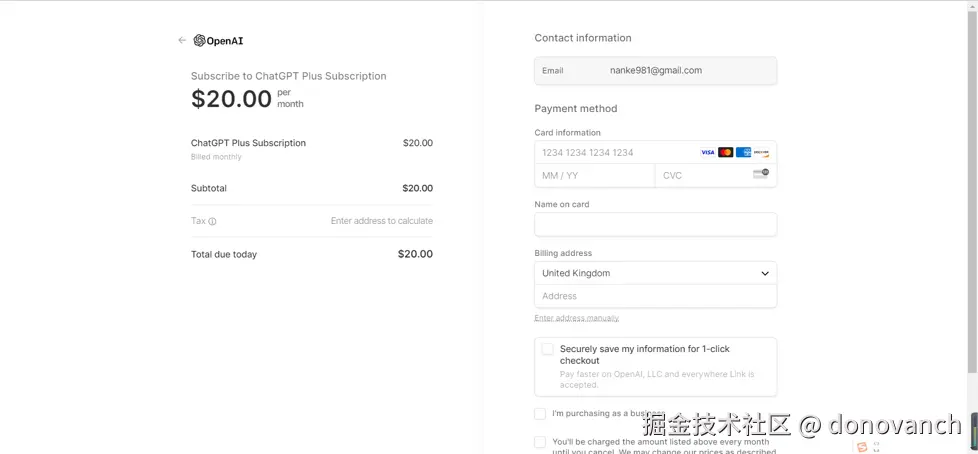
Task: Click the Enter address manually link
Action: coord(577,318)
